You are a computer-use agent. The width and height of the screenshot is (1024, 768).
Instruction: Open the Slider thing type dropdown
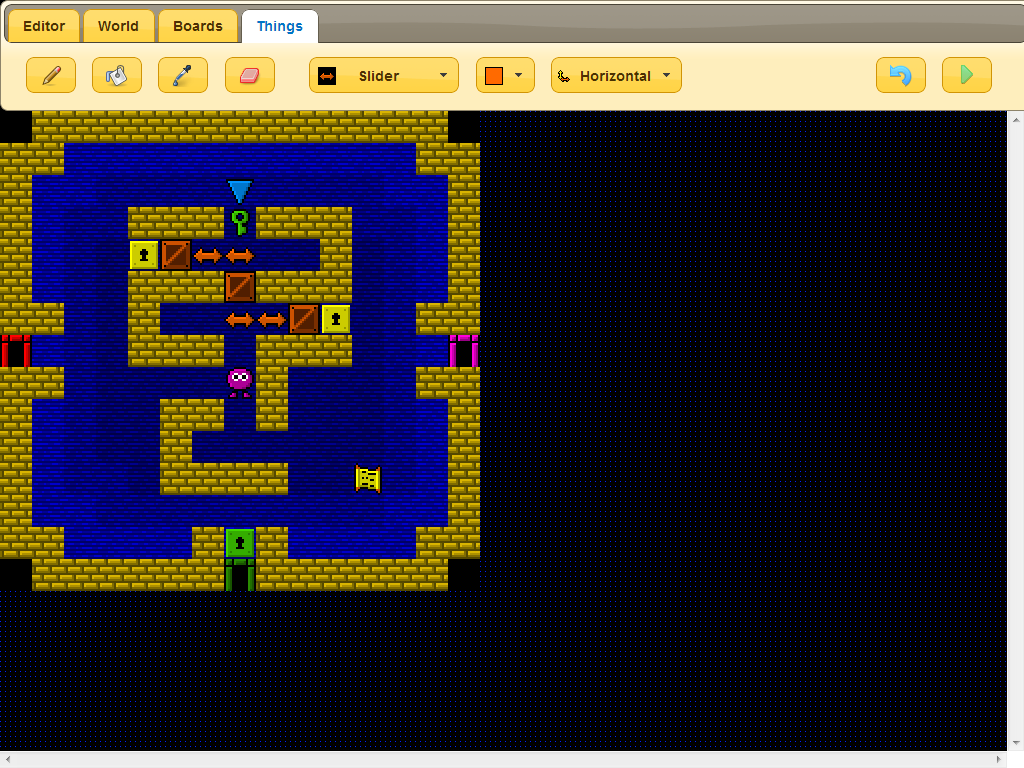(x=383, y=75)
